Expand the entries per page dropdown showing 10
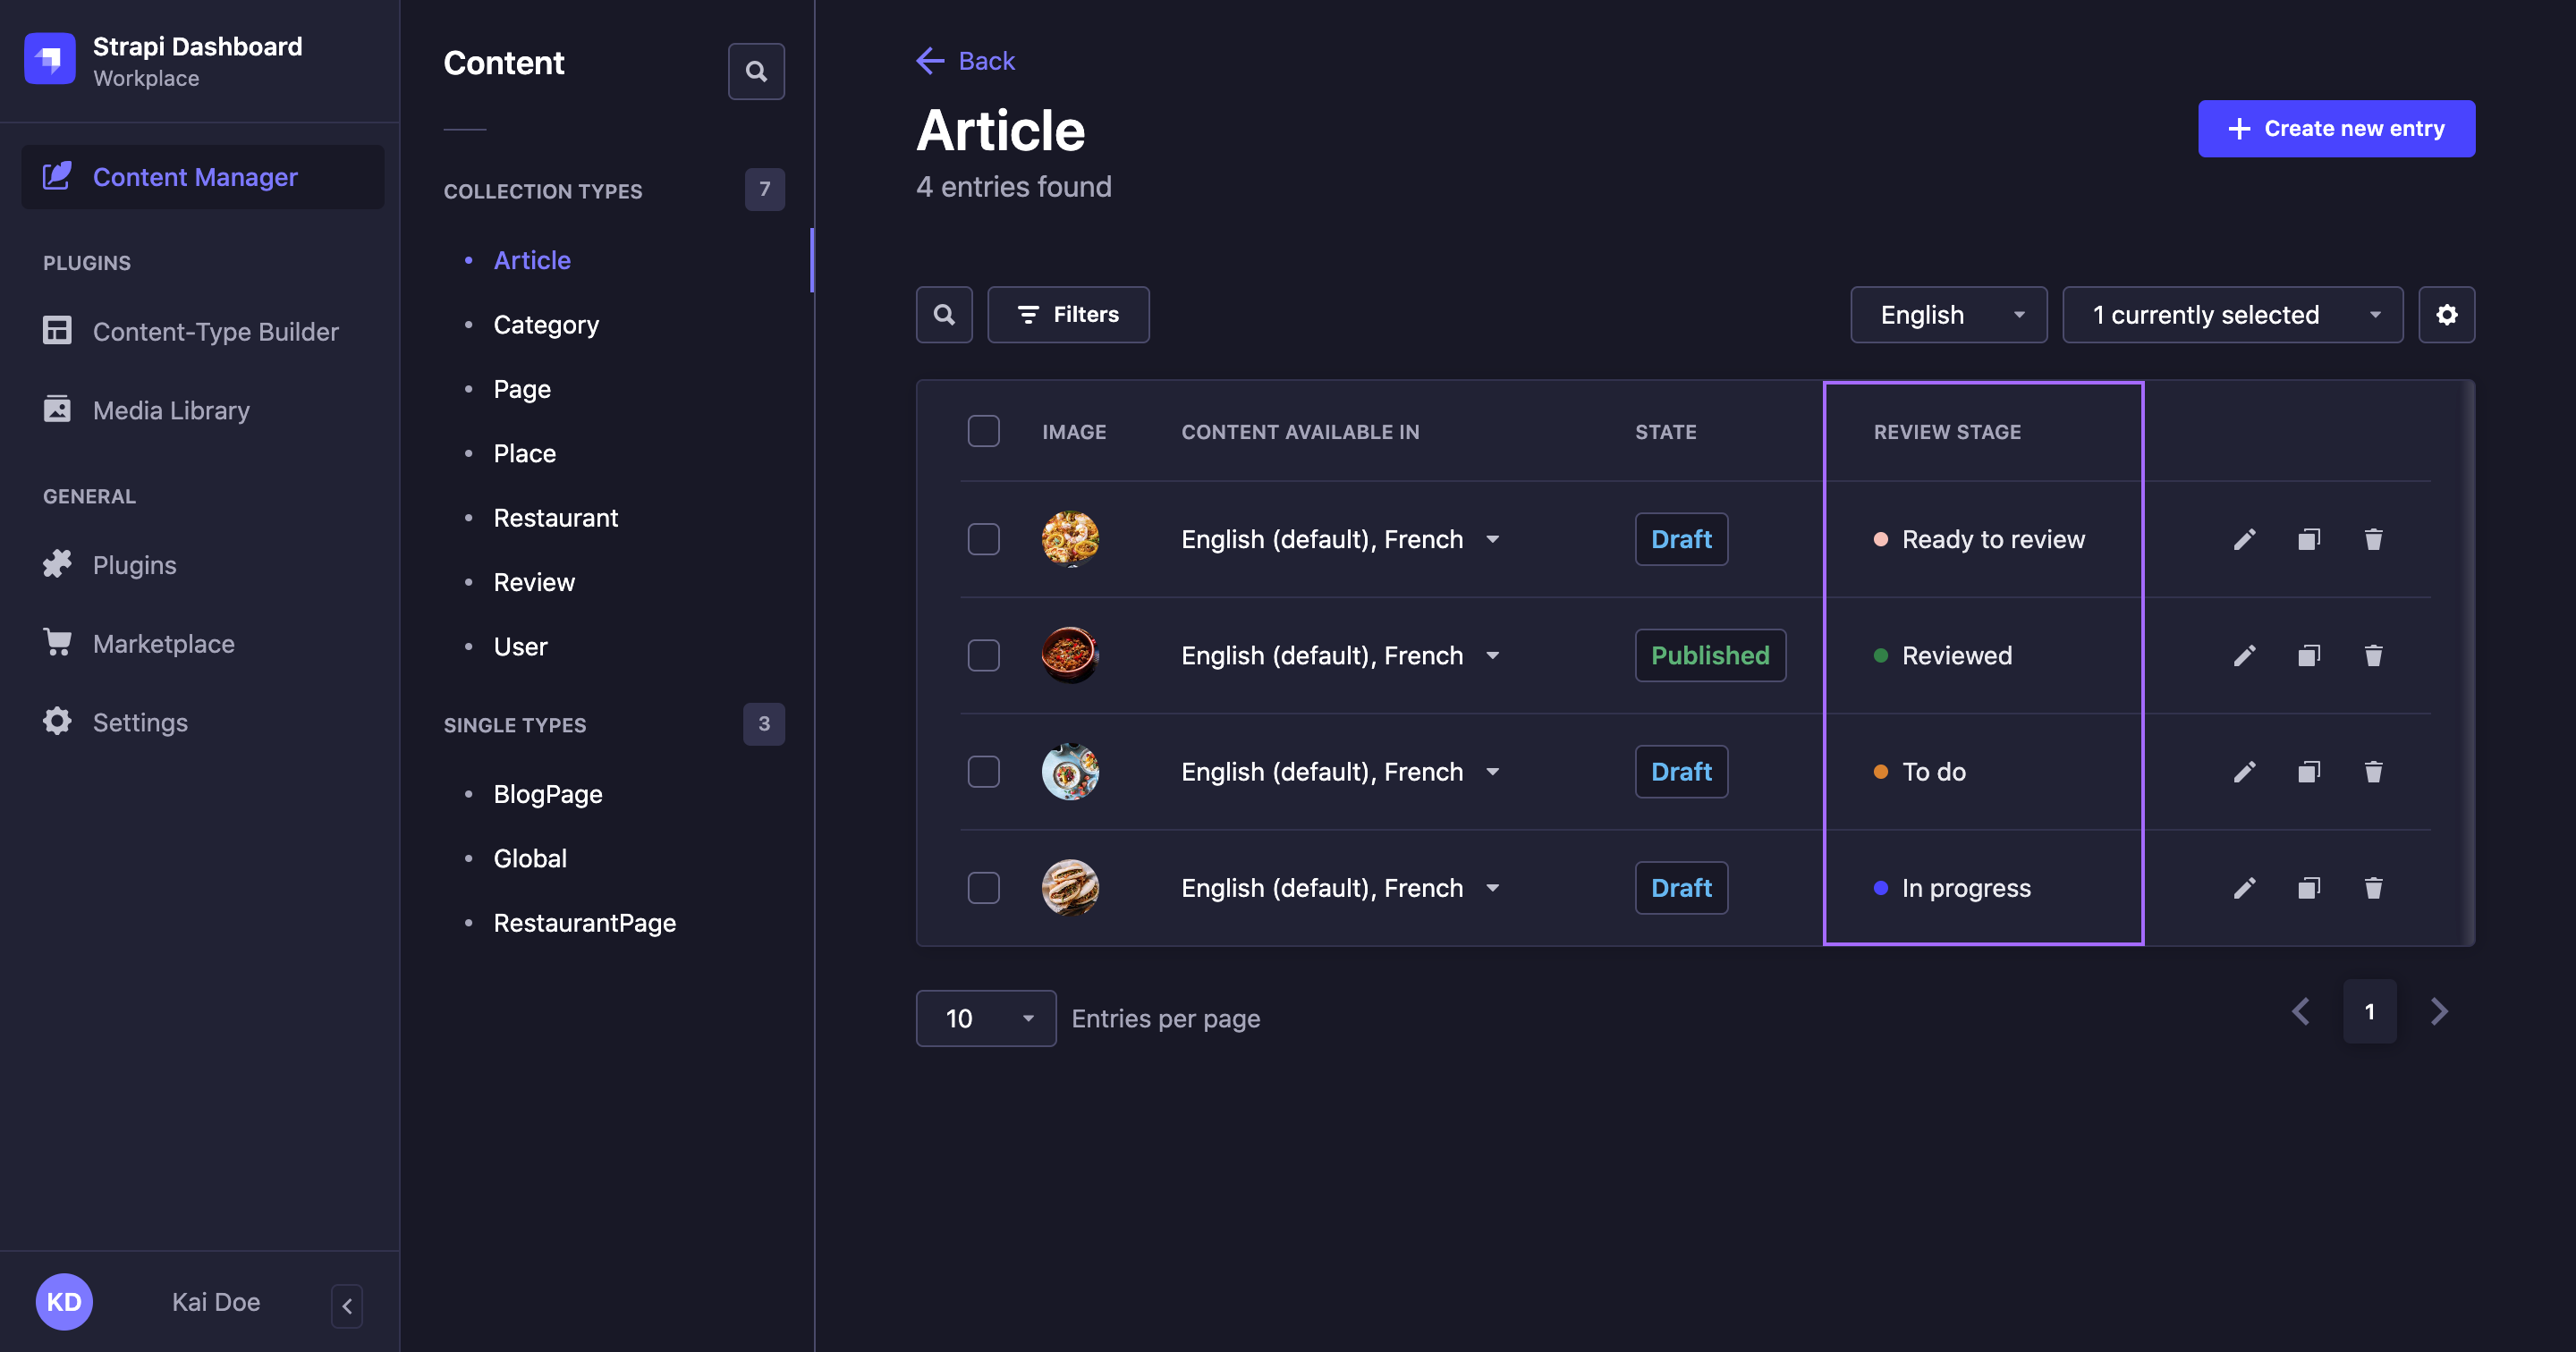The width and height of the screenshot is (2576, 1352). coord(987,1017)
